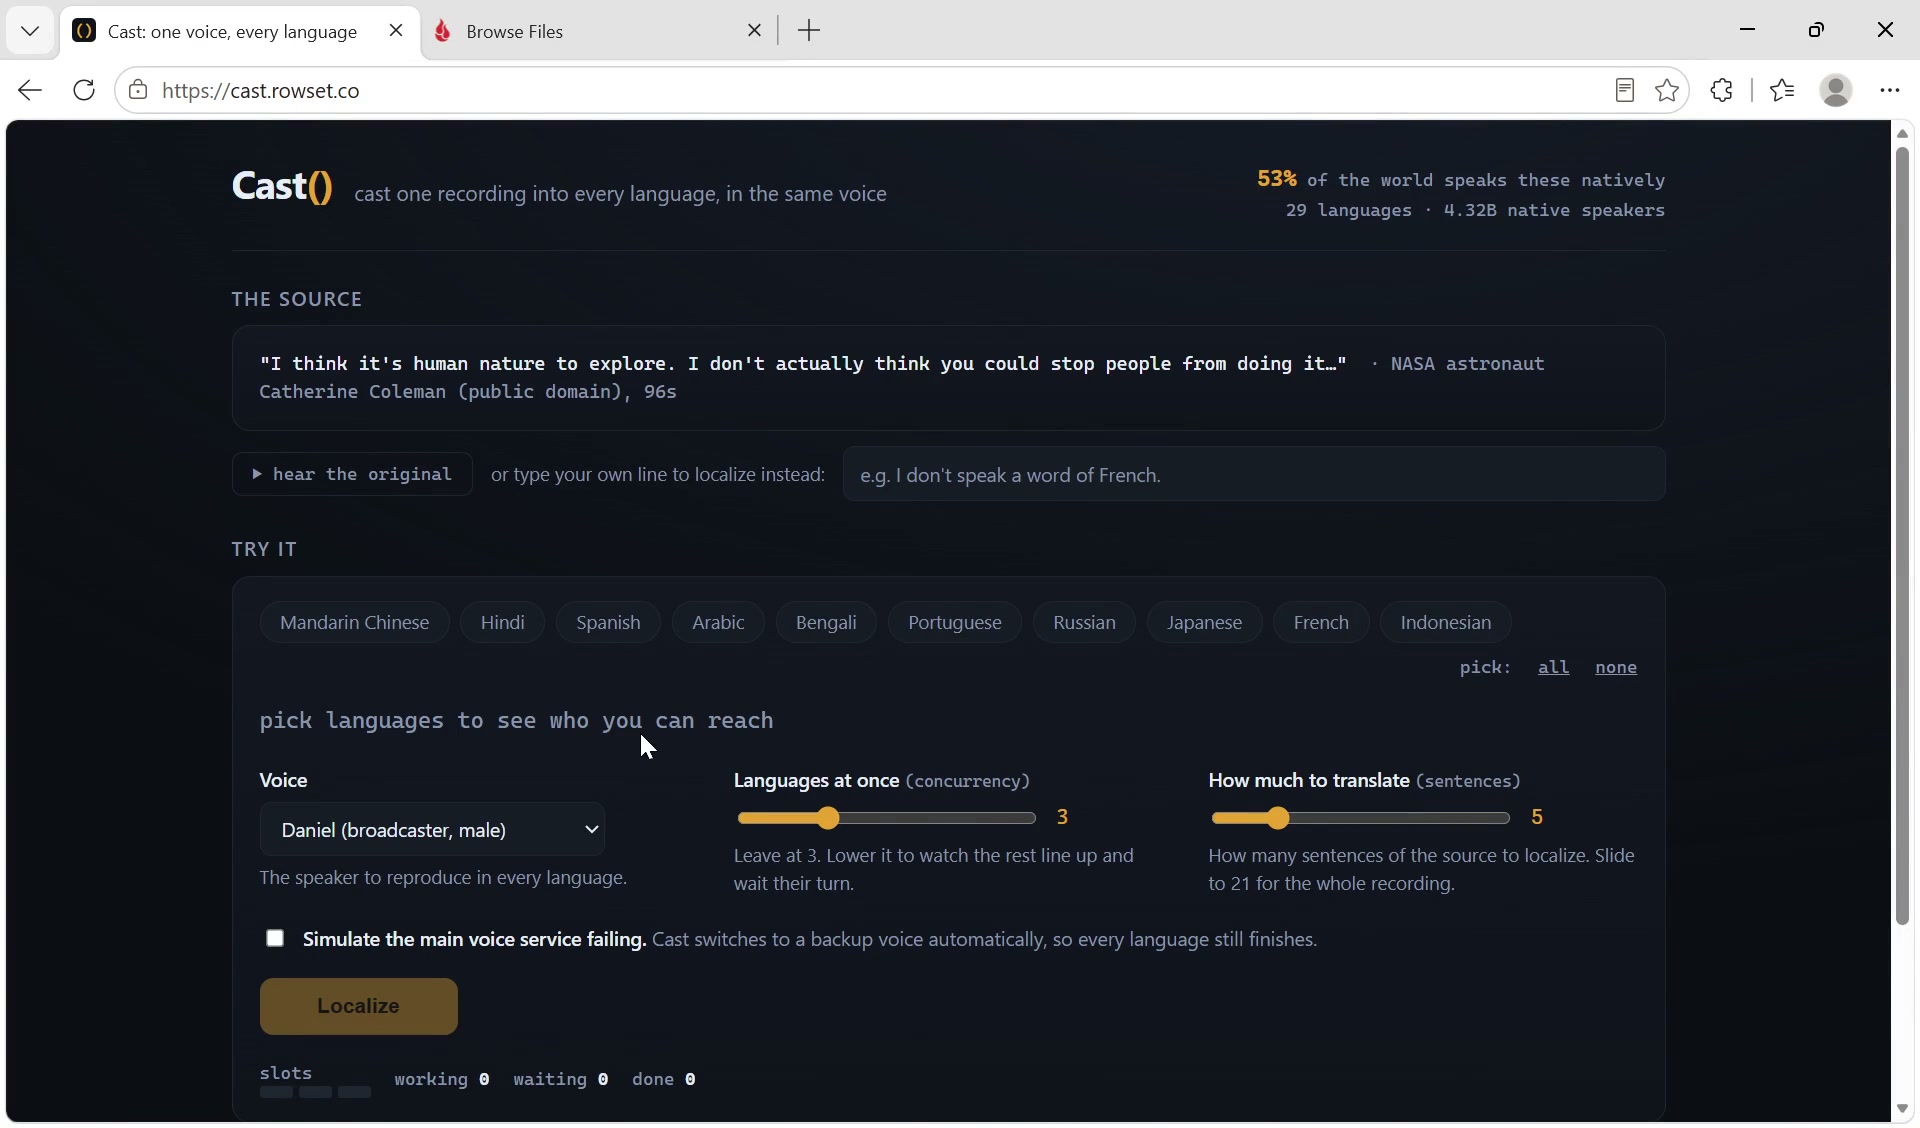Click the Cast() logo heading
Image resolution: width=1920 pixels, height=1128 pixels.
[282, 186]
